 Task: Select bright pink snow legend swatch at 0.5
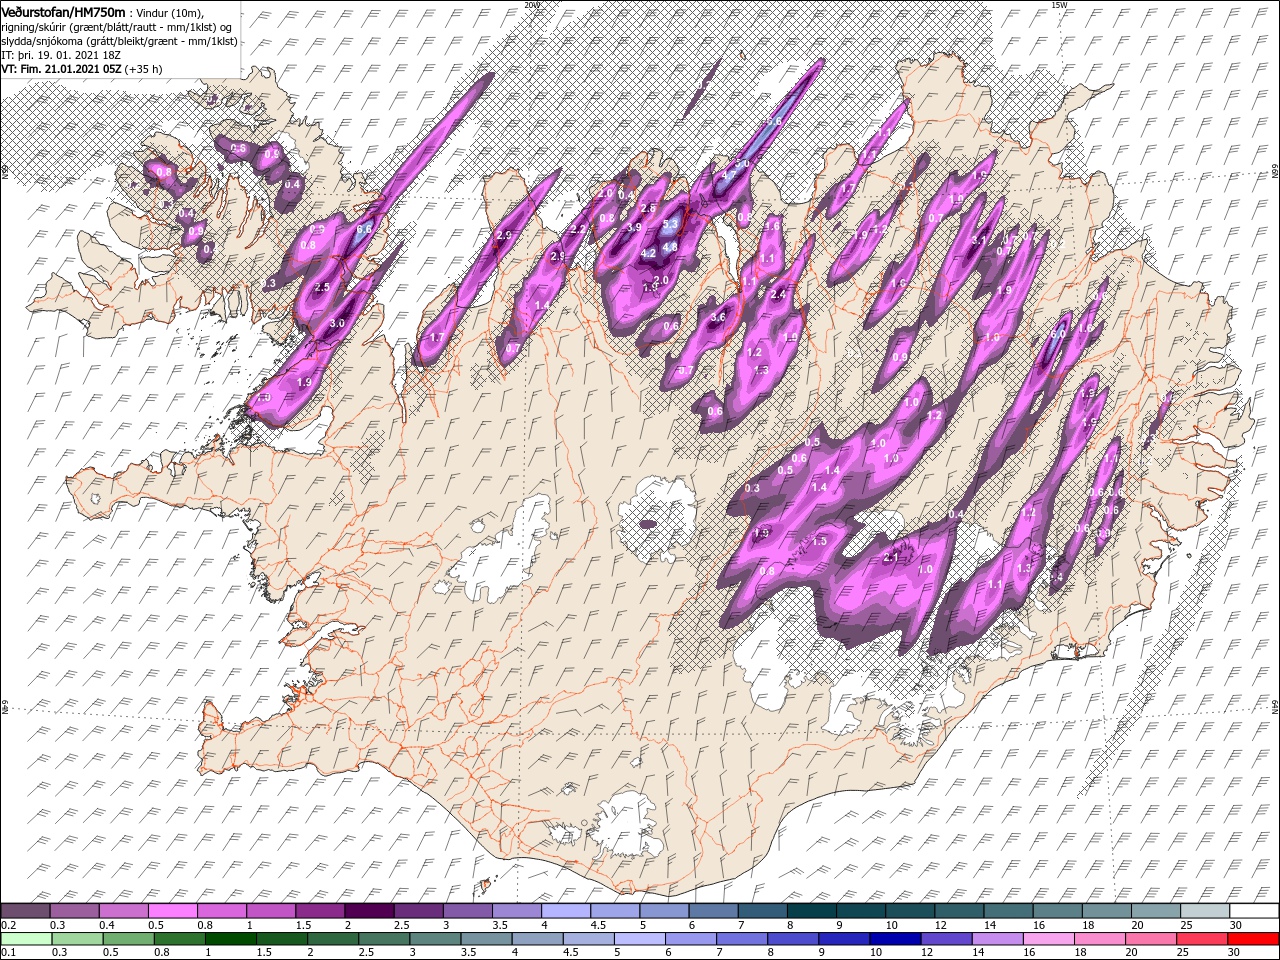[x=172, y=911]
